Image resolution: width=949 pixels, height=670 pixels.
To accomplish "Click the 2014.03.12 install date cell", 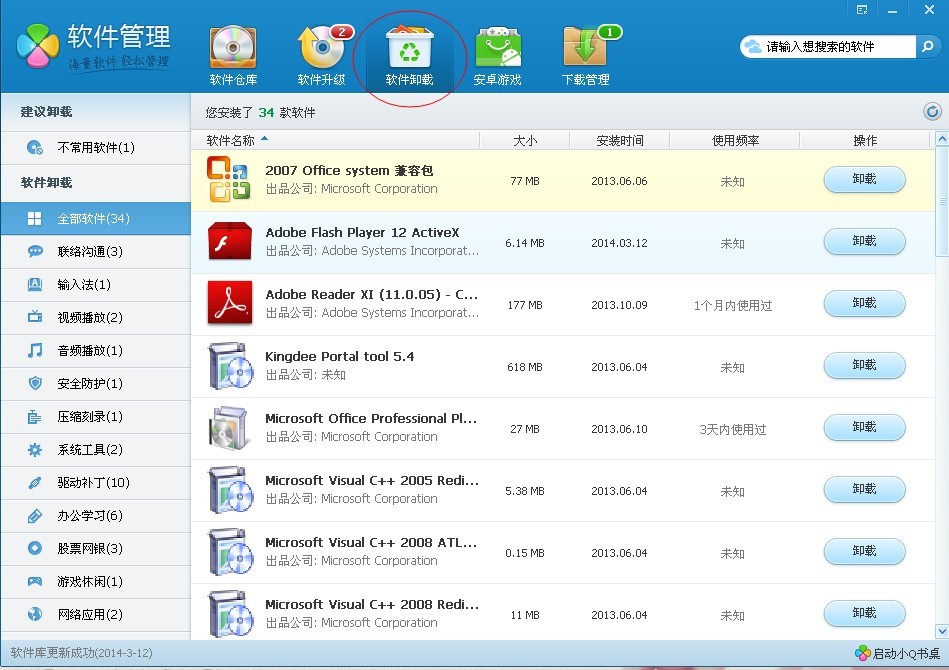I will pyautogui.click(x=619, y=243).
